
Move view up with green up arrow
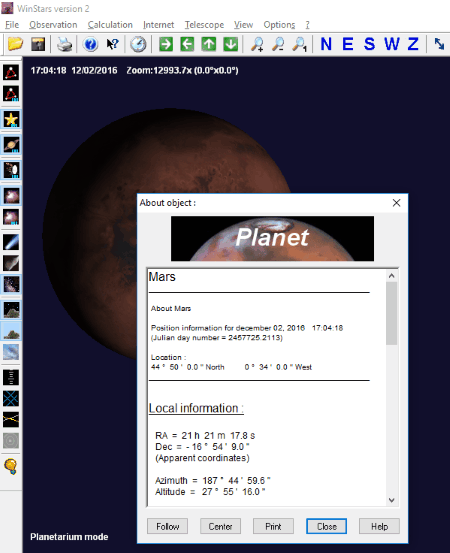tap(209, 44)
